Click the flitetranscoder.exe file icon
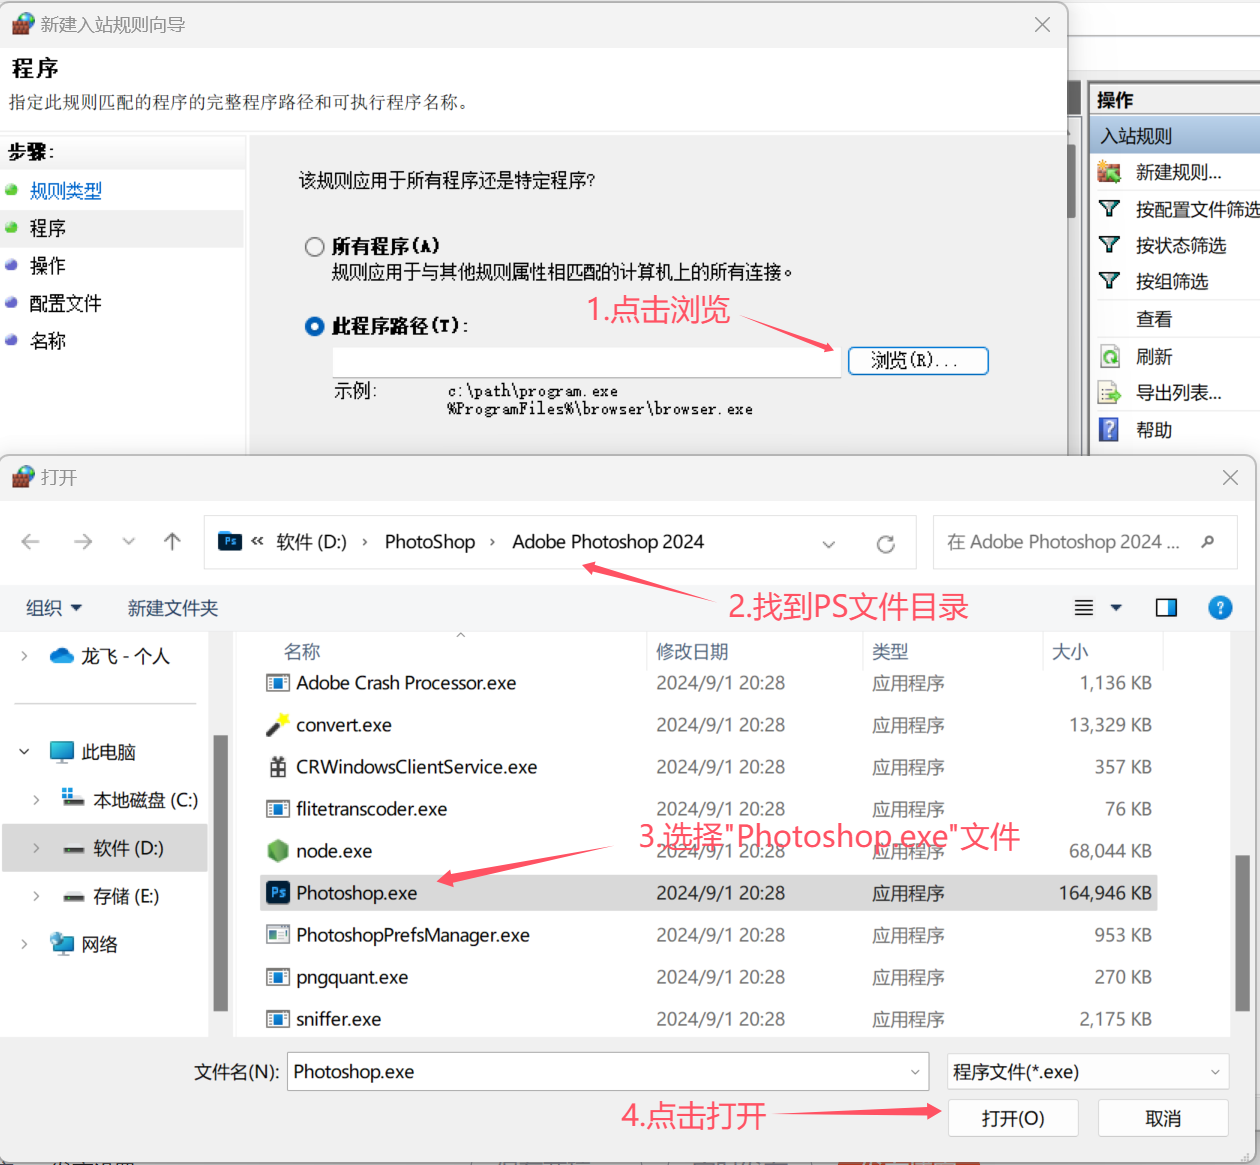This screenshot has height=1165, width=1260. pyautogui.click(x=278, y=808)
